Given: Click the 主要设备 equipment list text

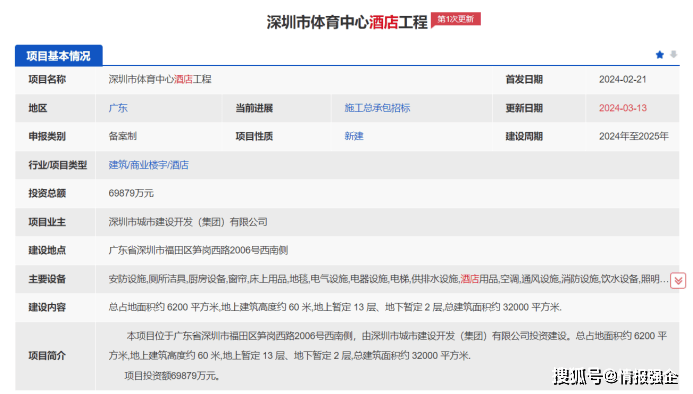Looking at the screenshot, I should pyautogui.click(x=388, y=279).
